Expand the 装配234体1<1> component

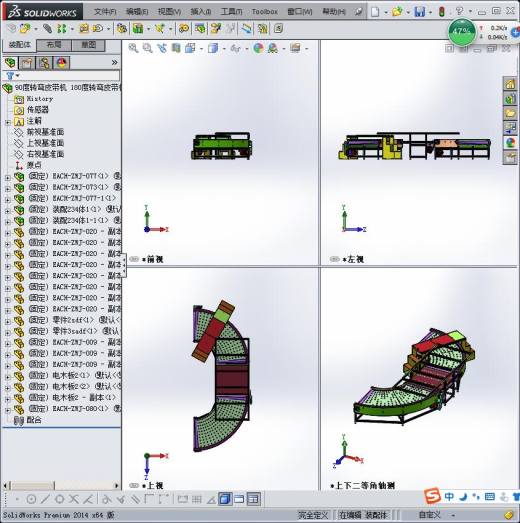tap(8, 211)
